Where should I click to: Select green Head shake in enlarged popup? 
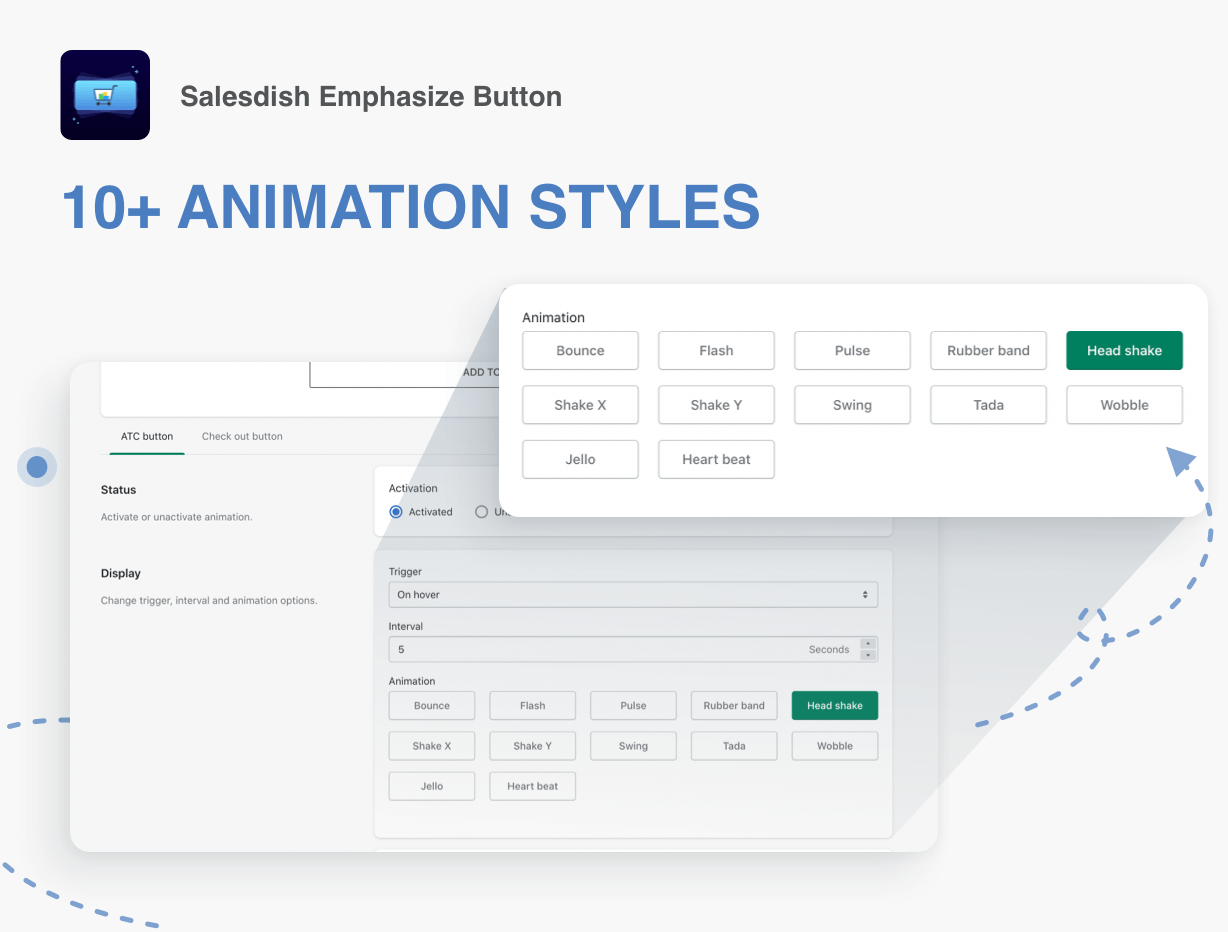point(1124,351)
